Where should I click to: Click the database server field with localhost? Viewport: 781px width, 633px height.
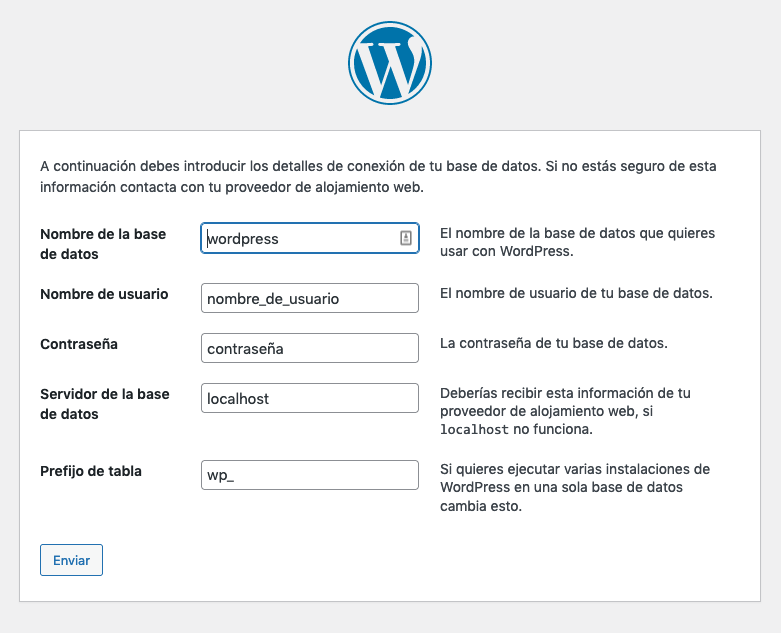(x=310, y=398)
